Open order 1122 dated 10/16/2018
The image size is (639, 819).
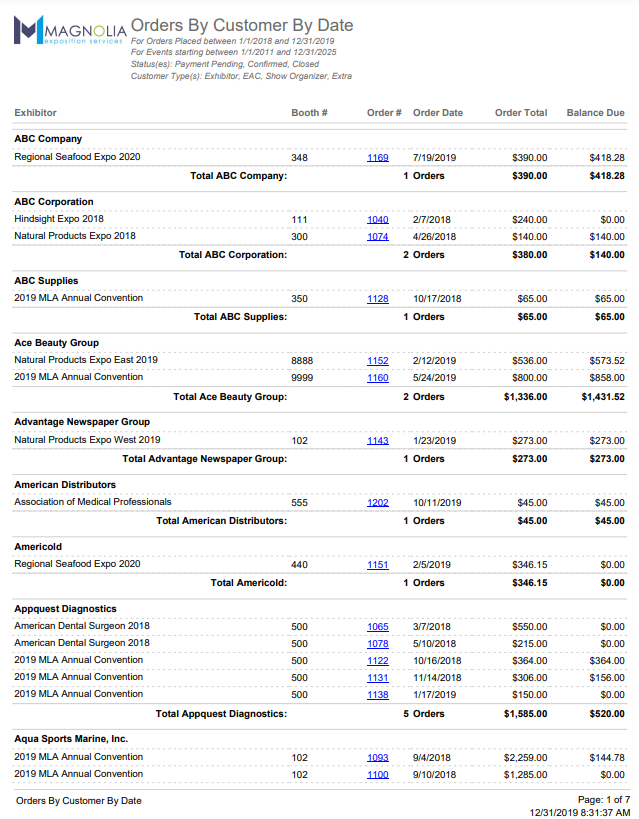(x=377, y=661)
